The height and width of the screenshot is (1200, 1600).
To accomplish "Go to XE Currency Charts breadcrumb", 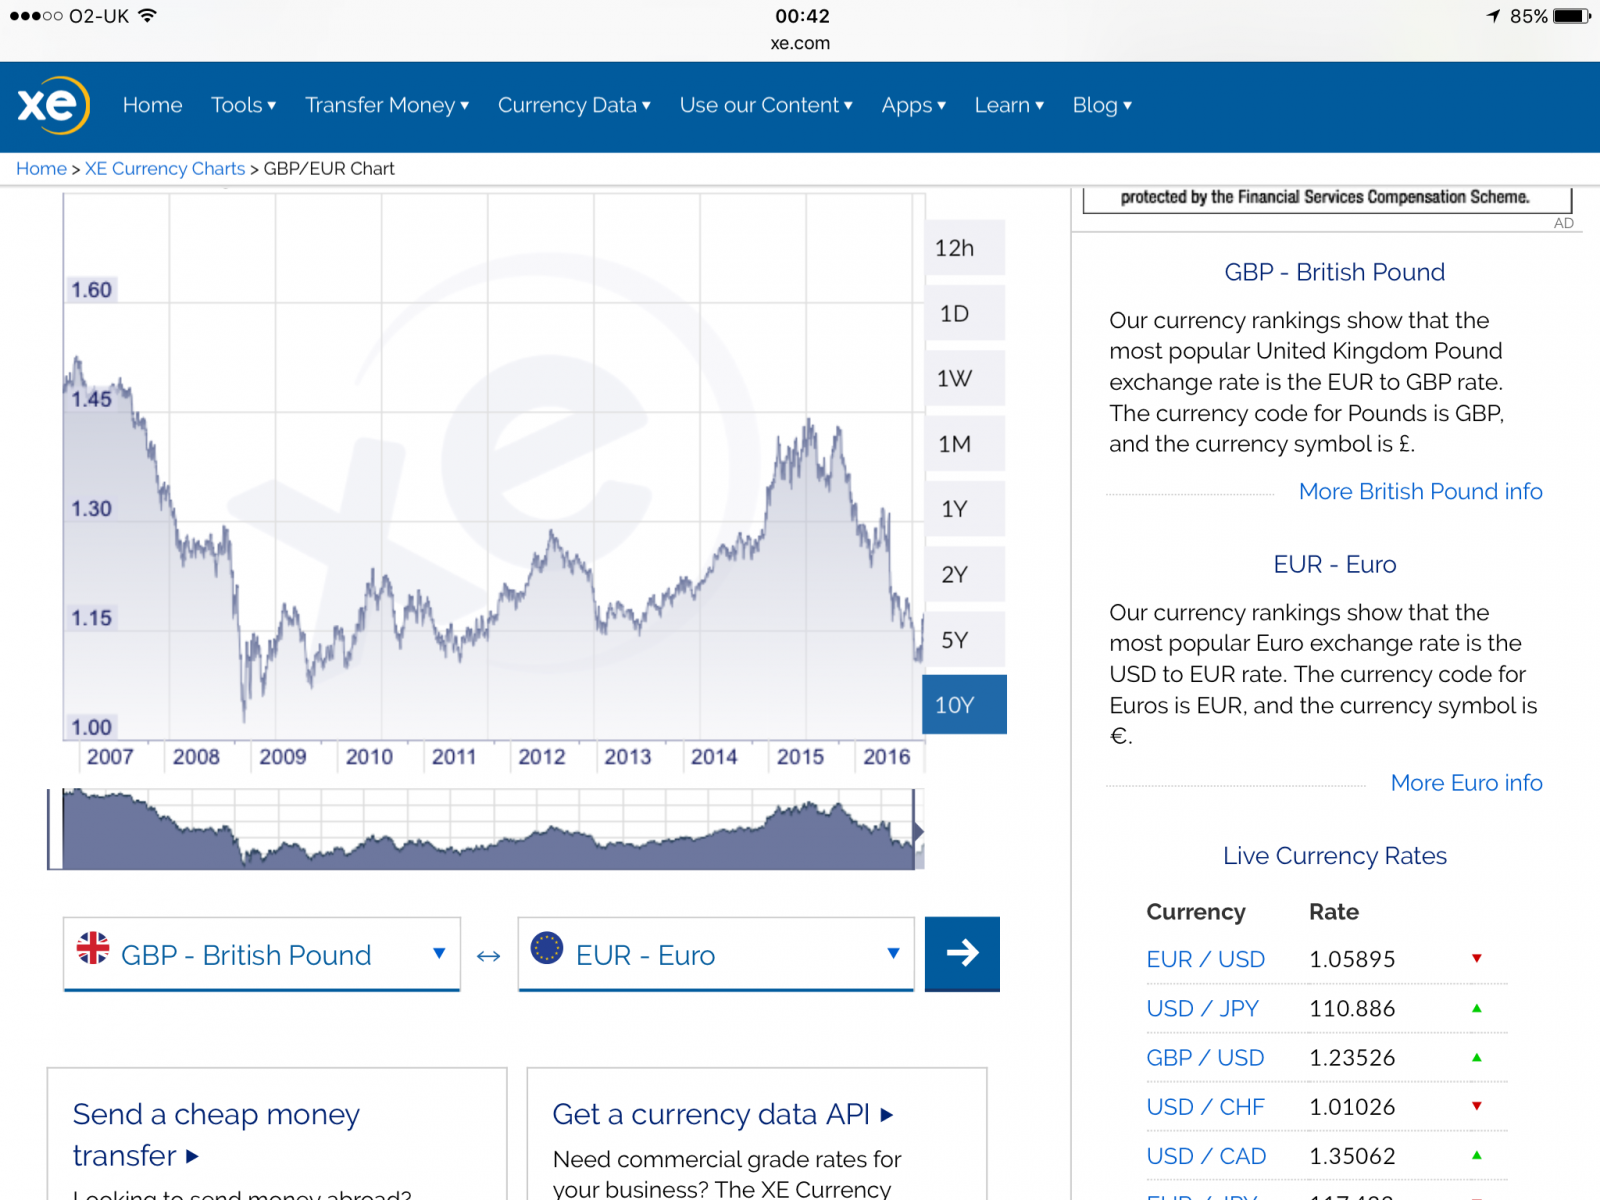I will click(165, 169).
